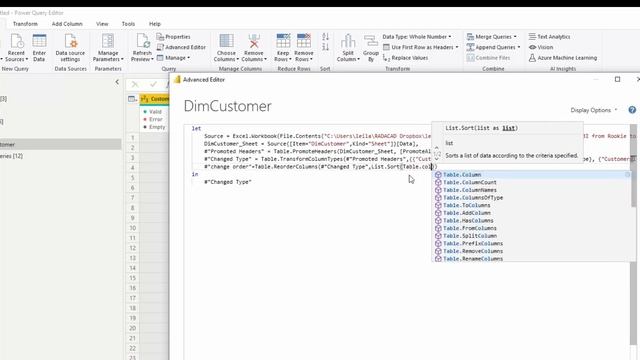The image size is (640, 360).
Task: Open the Help ribbon tab
Action: click(x=155, y=24)
